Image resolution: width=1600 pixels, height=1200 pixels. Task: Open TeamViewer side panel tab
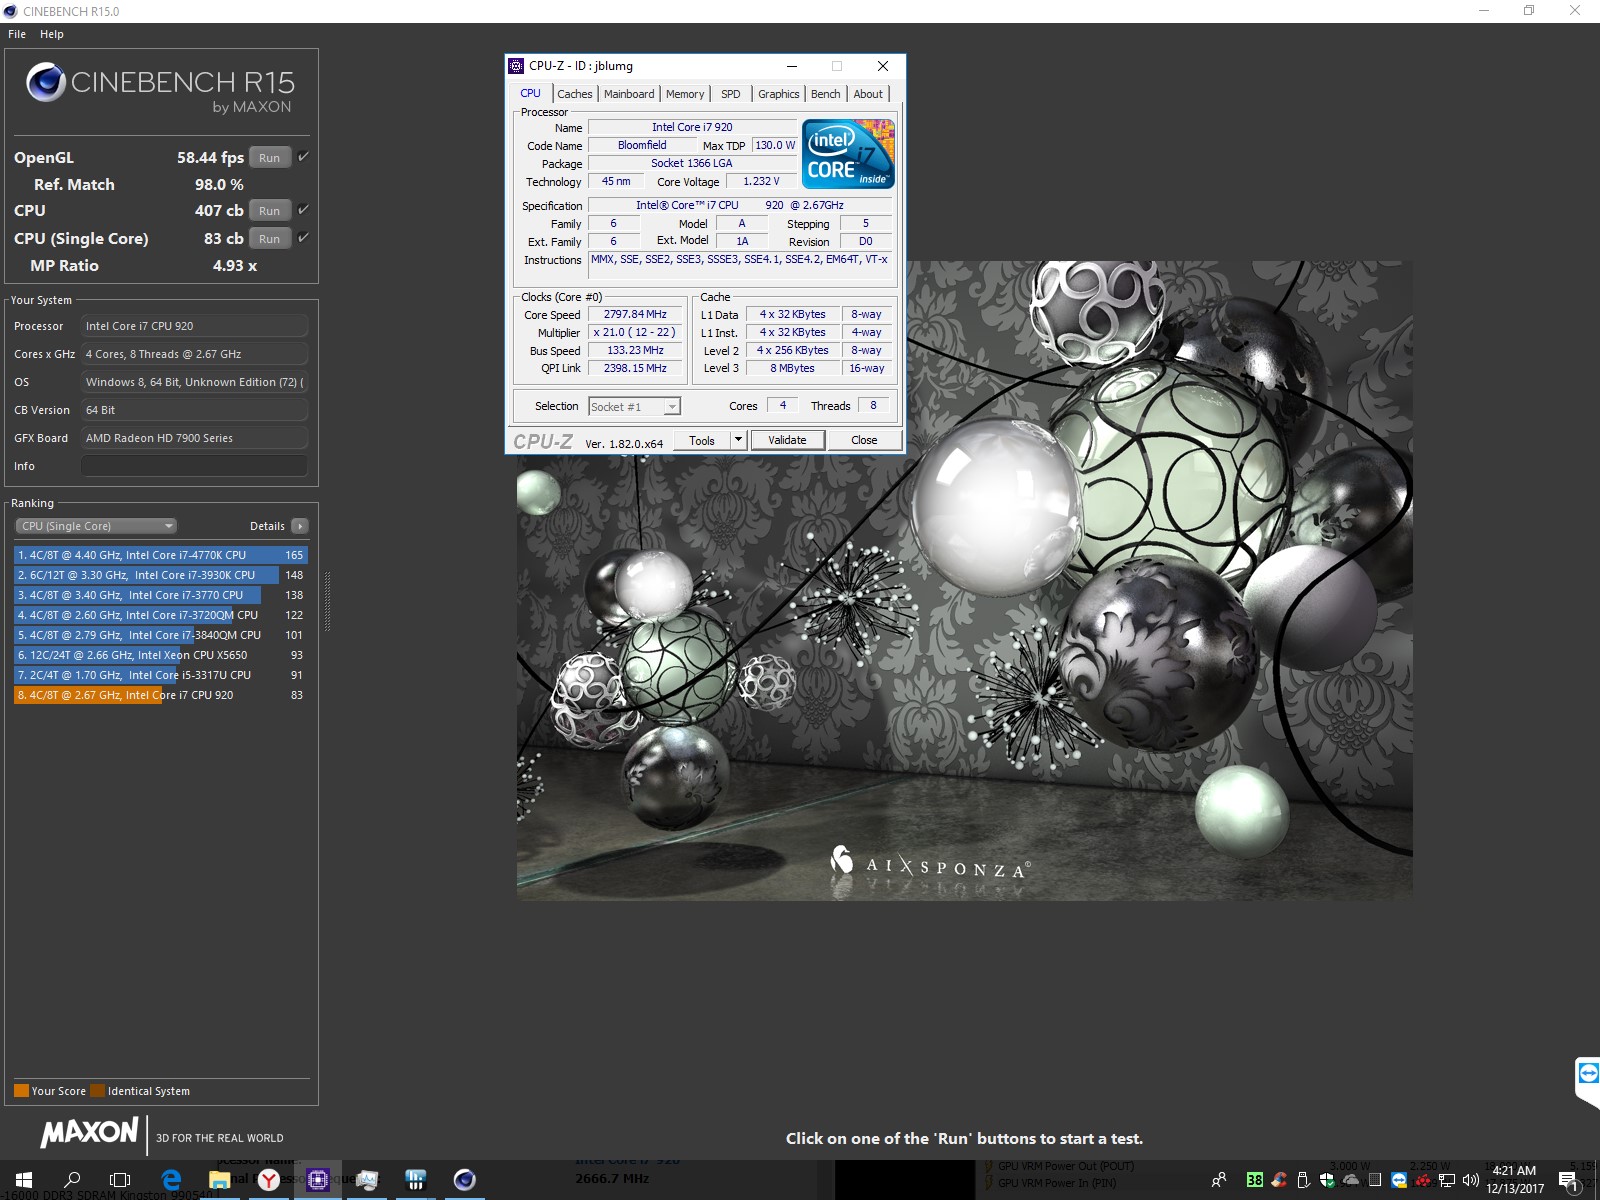[x=1588, y=1080]
